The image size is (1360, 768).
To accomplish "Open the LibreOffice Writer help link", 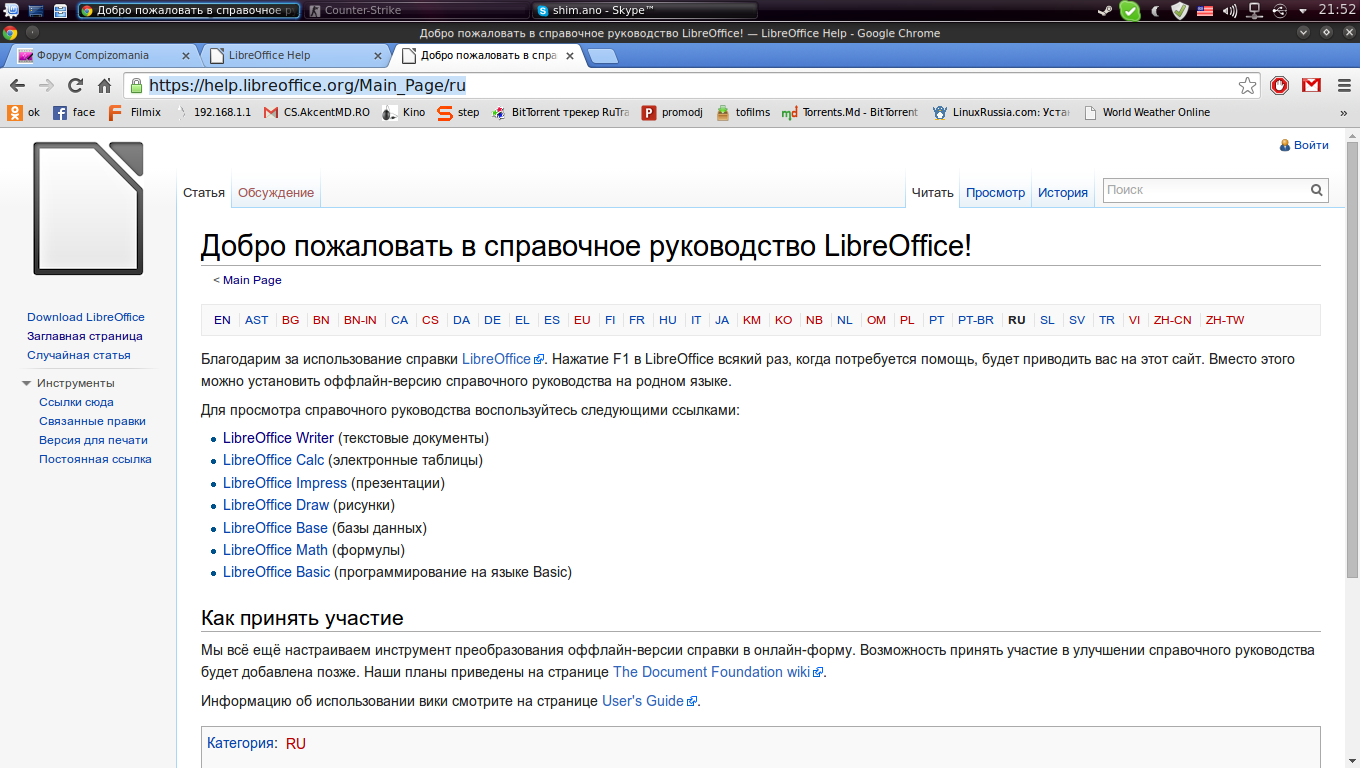I will click(x=278, y=438).
